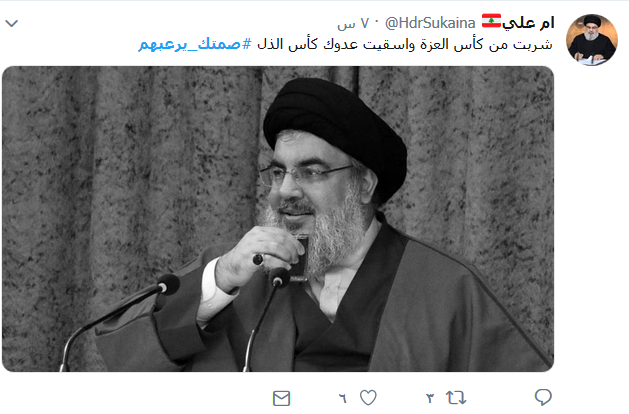629x414 pixels.
Task: Click the like count ٦
Action: (x=342, y=398)
